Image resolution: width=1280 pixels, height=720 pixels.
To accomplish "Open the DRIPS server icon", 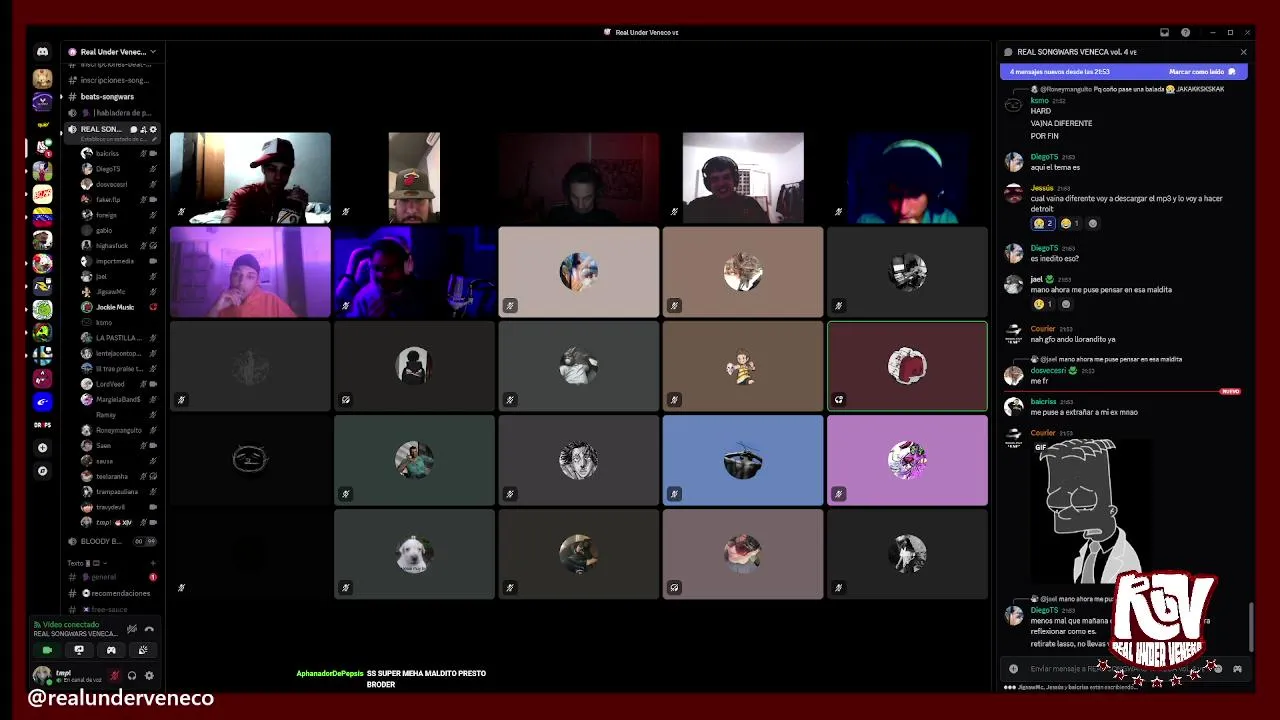I will 42,425.
